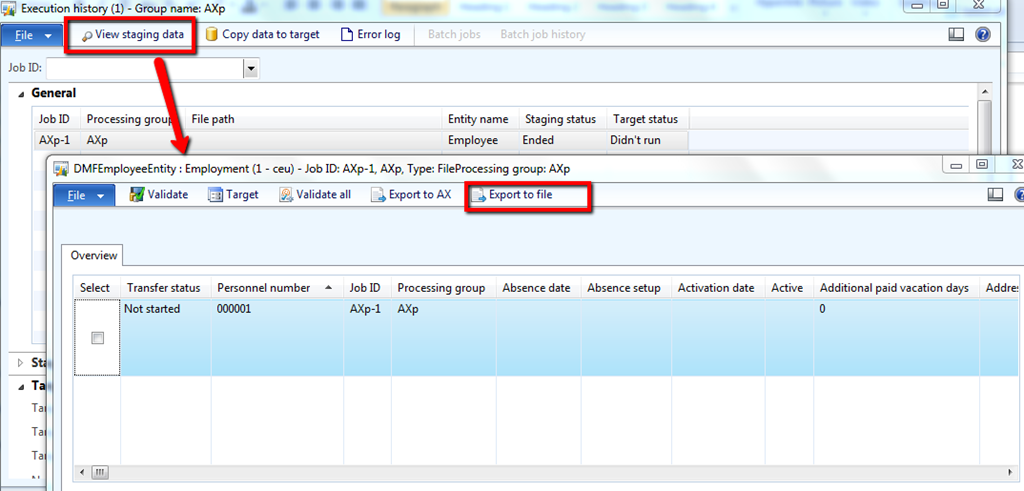The image size is (1024, 491).
Task: Click DMFEmployeeEntity window title icon
Action: 61,168
